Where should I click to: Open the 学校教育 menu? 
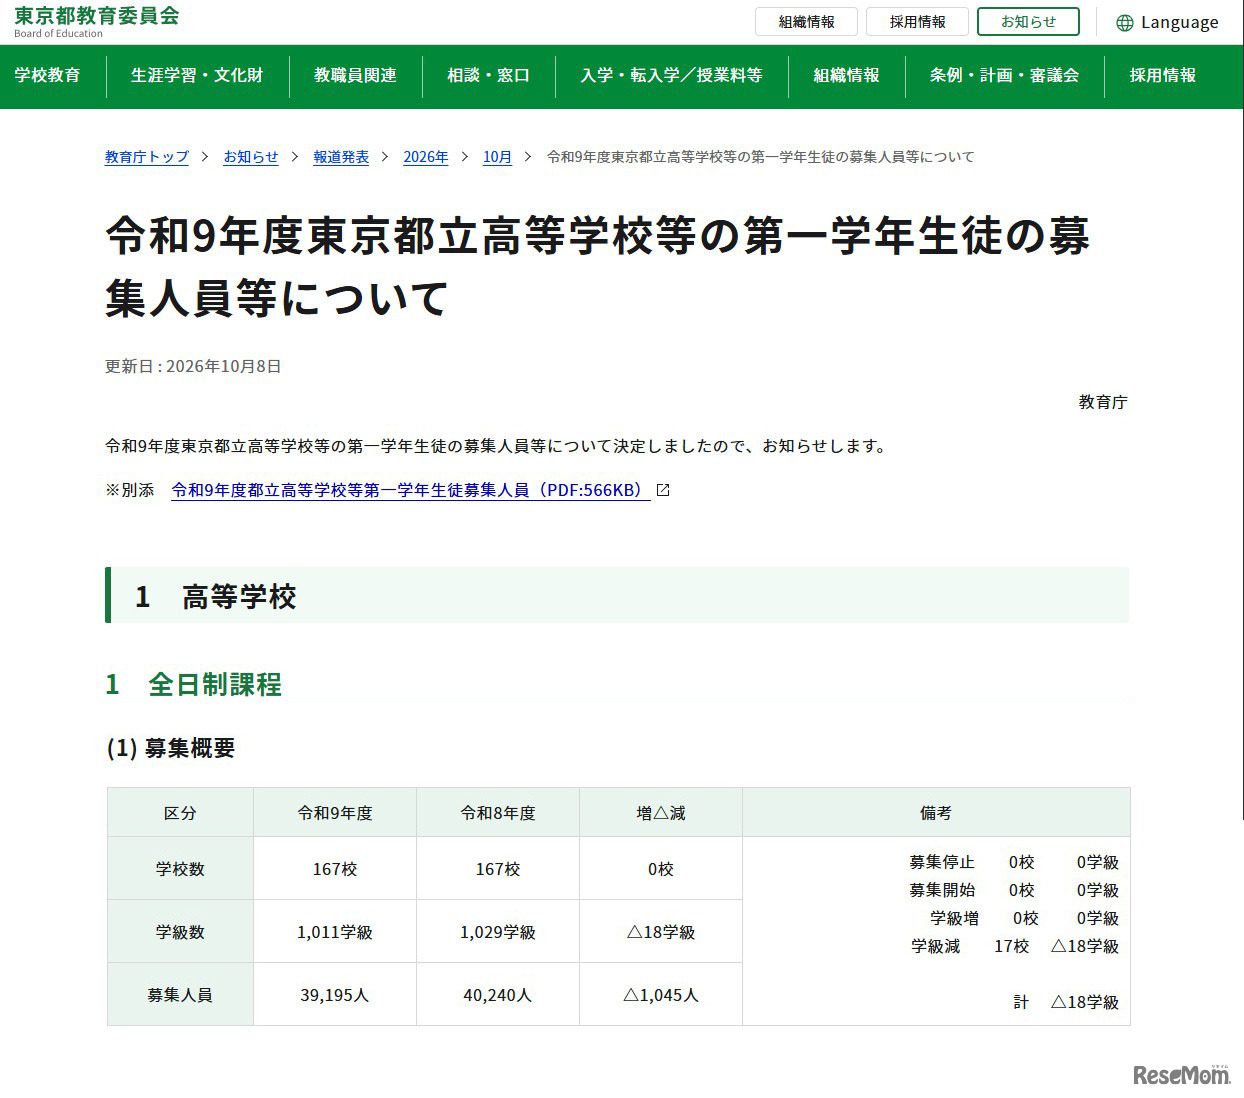click(47, 75)
